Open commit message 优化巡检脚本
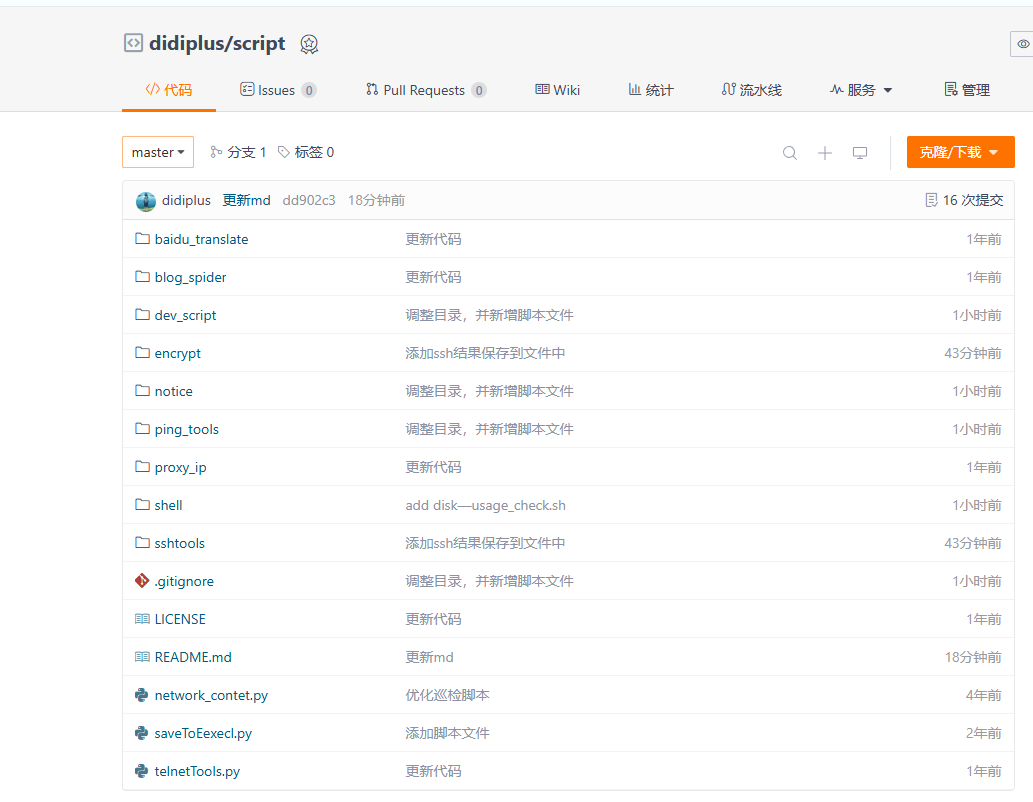 coord(447,695)
